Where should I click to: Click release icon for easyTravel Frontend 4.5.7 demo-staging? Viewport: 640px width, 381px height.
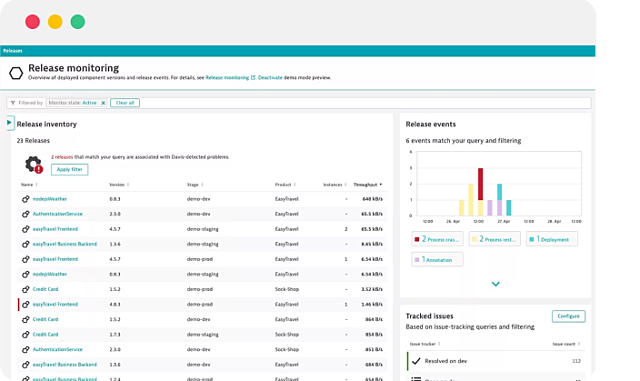pyautogui.click(x=25, y=229)
